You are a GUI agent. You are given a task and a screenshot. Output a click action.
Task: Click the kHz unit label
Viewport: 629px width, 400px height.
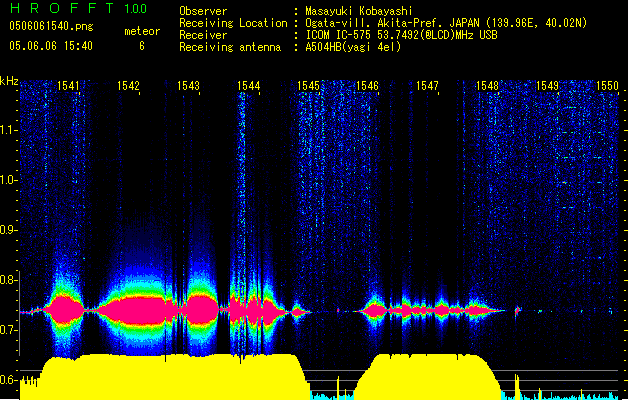click(x=10, y=81)
